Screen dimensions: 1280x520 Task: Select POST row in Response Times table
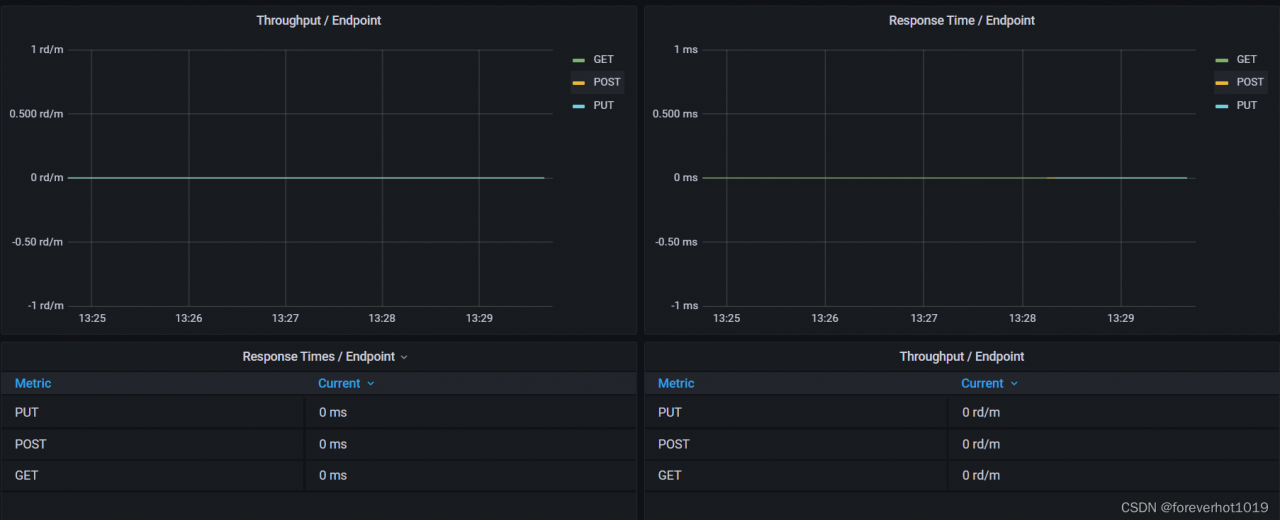pos(318,444)
